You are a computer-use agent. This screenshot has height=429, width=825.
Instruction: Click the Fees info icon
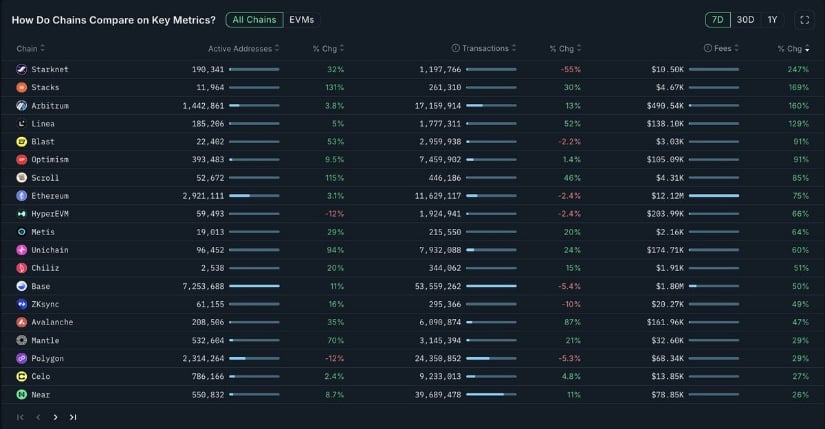click(708, 48)
